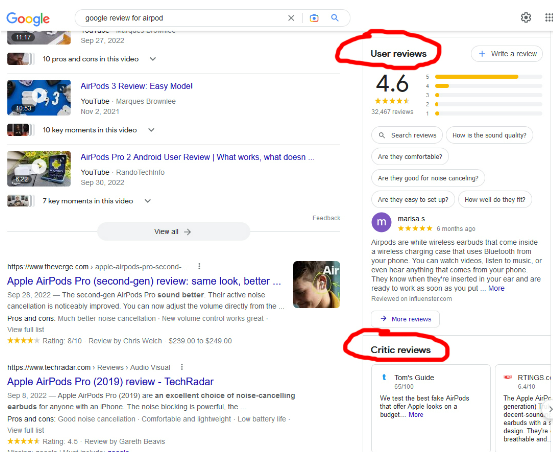
Task: Expand Tom's Guide critic review More link
Action: tap(416, 415)
